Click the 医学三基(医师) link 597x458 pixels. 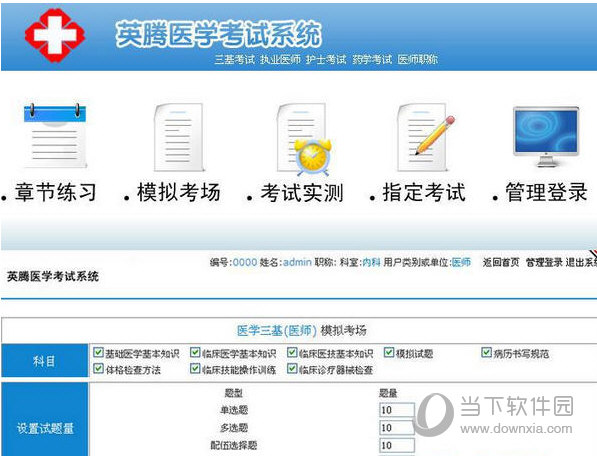pyautogui.click(x=277, y=330)
